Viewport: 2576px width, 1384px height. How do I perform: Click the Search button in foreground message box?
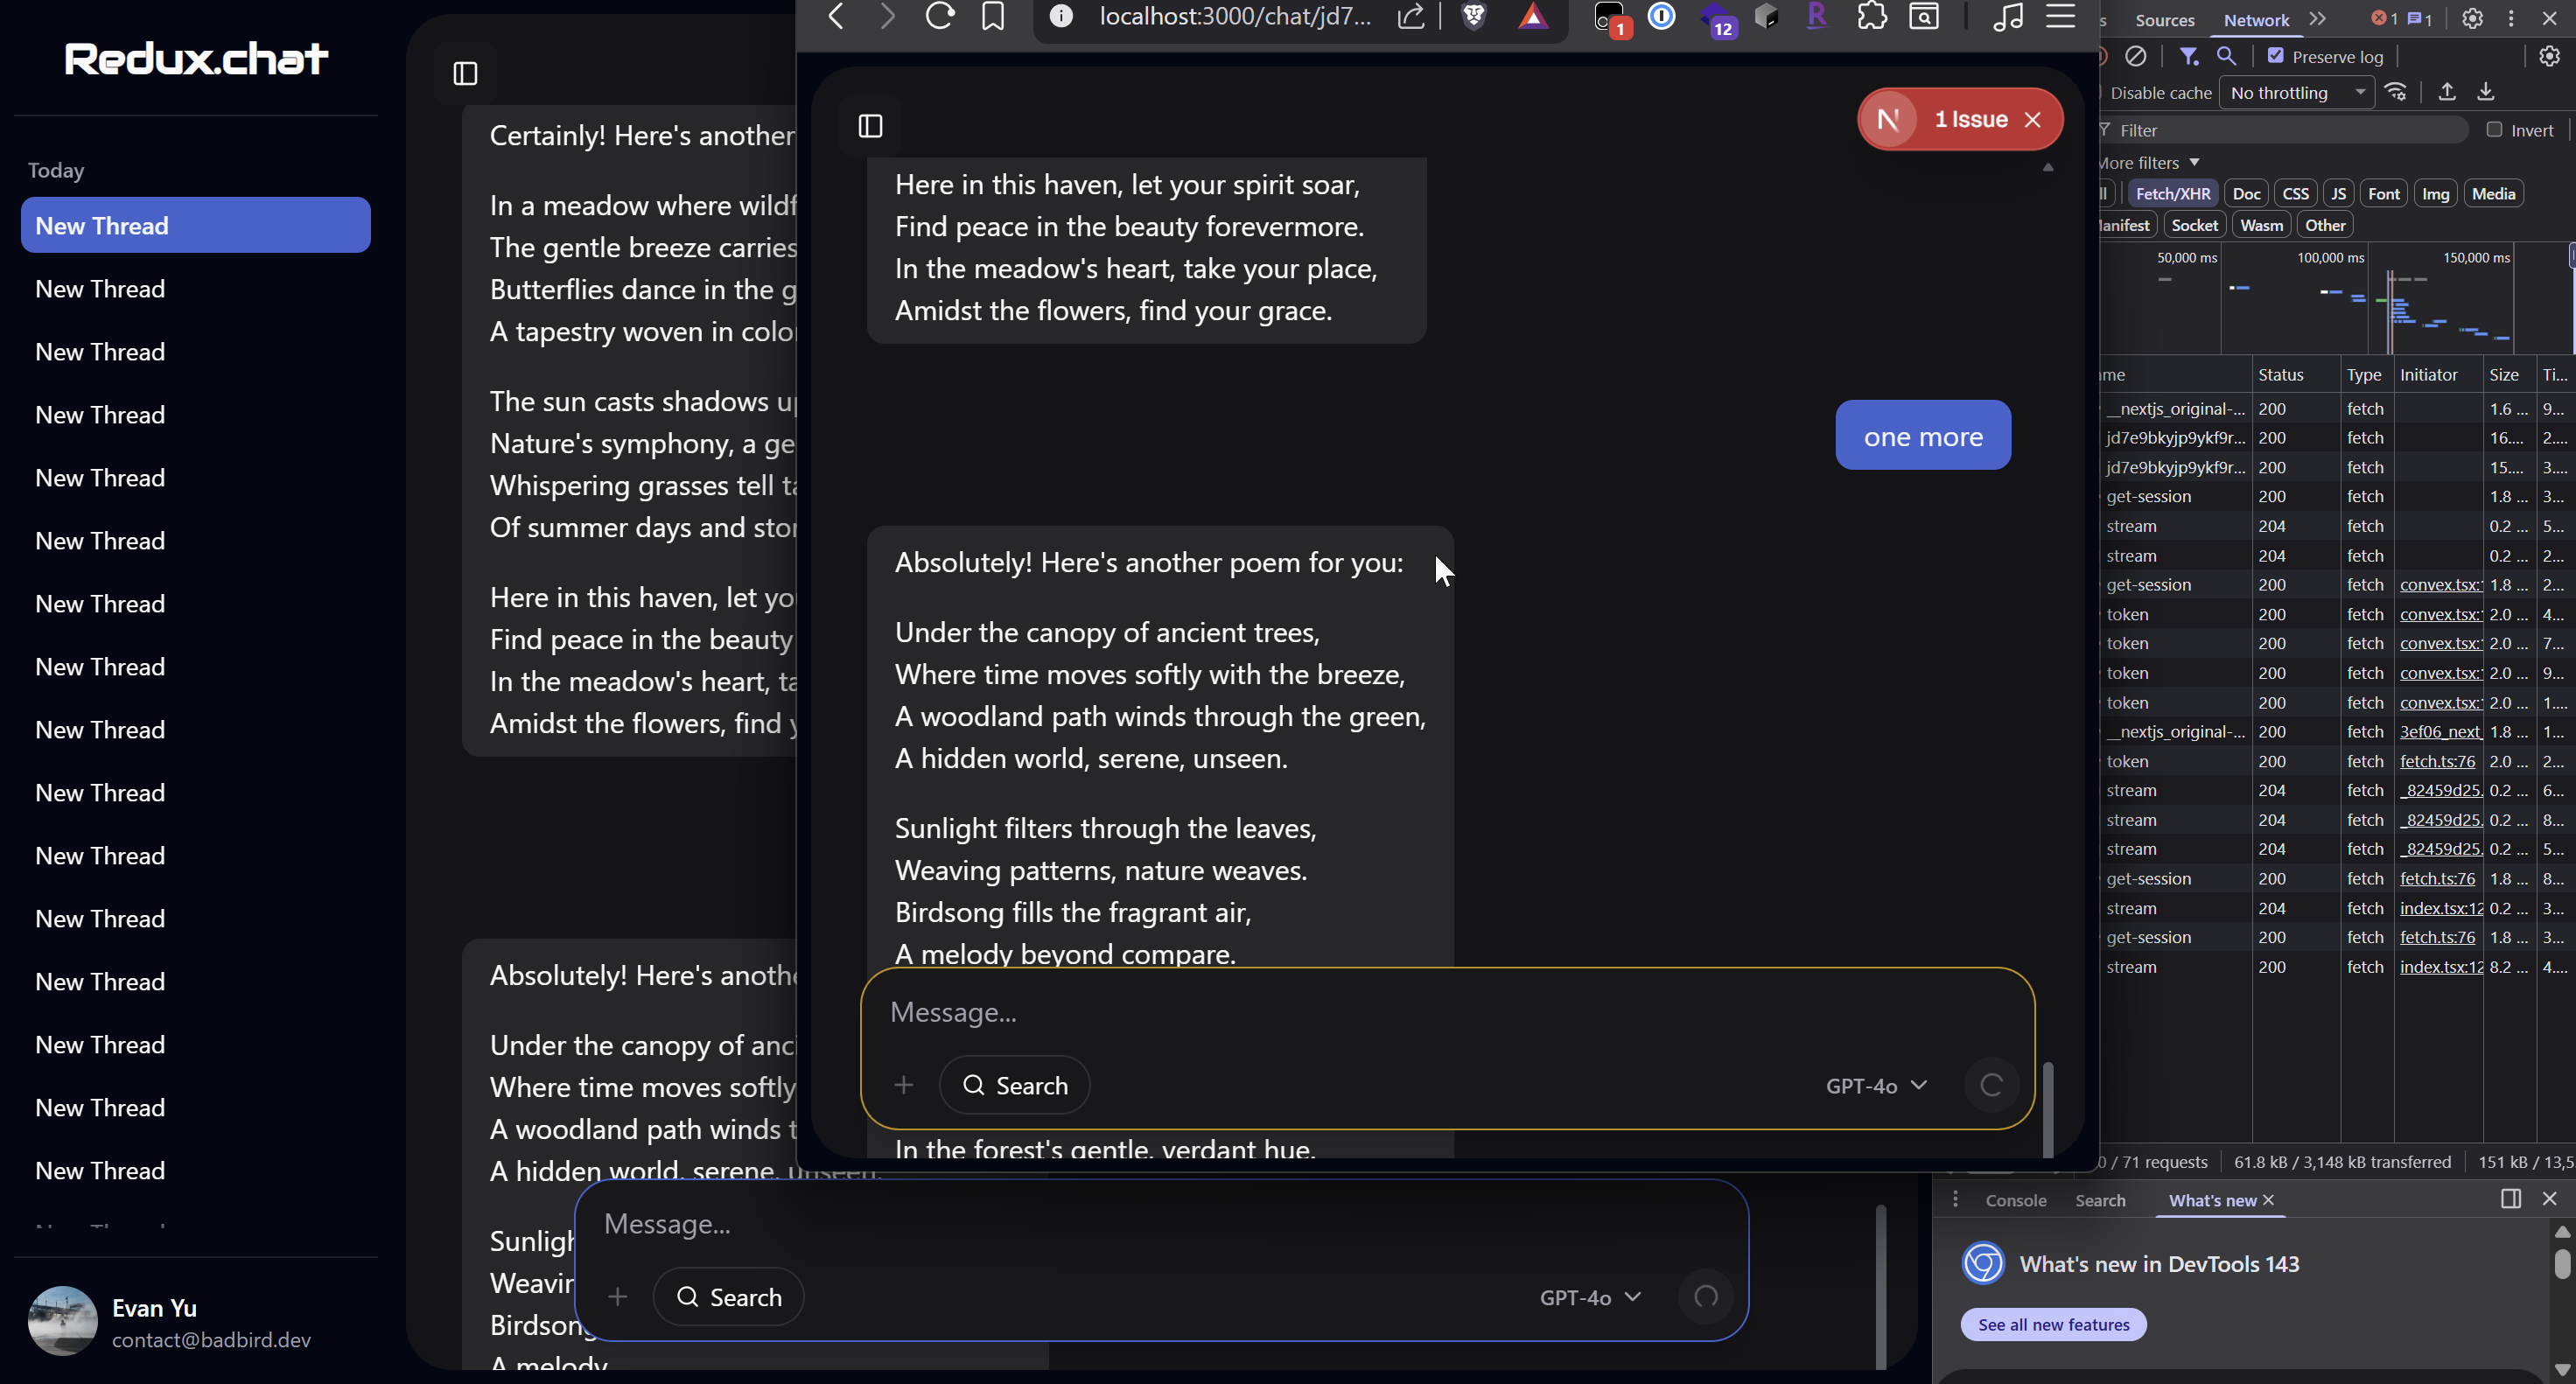click(x=1014, y=1085)
